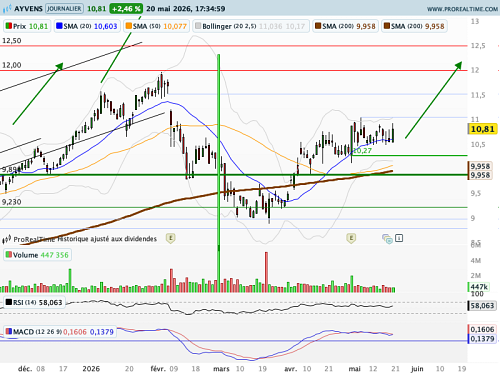Click the 447k volume tag on the axis

479,287
